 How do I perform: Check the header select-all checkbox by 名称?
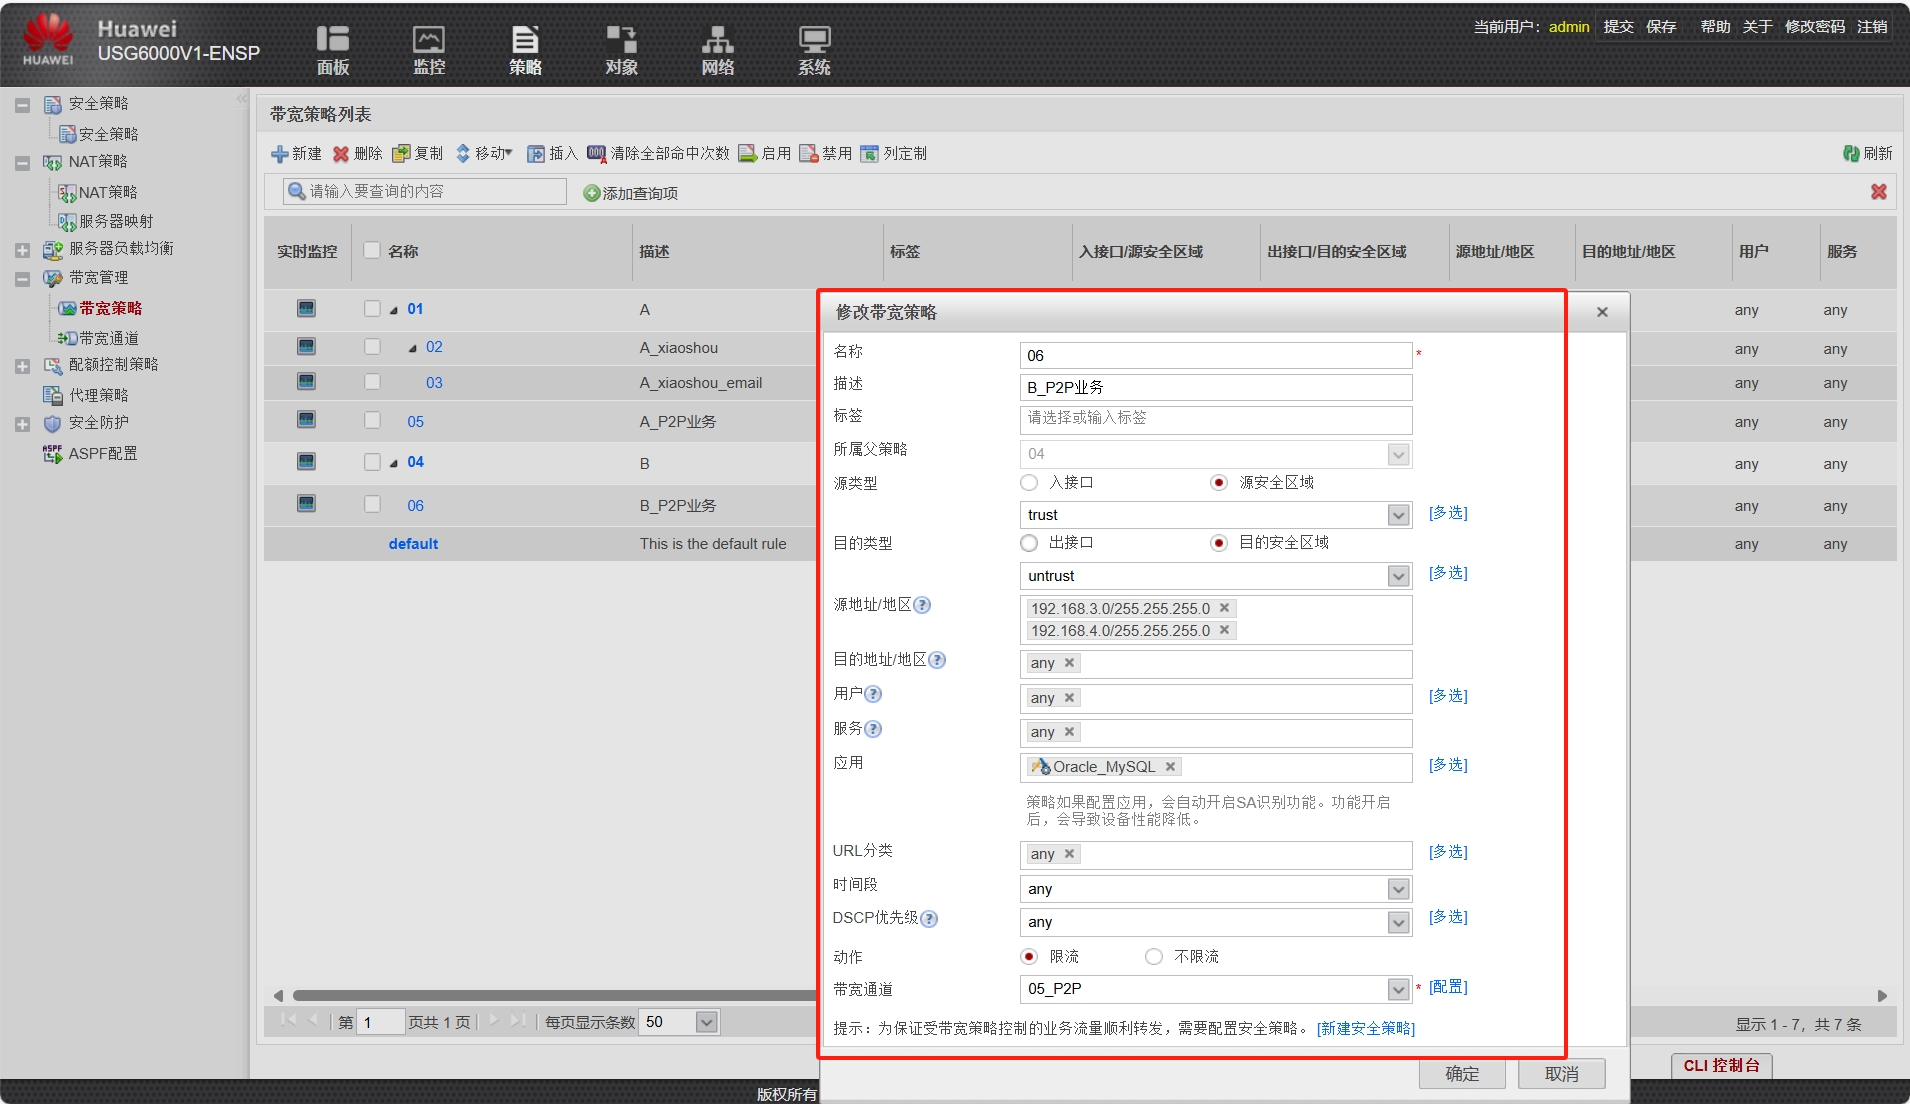coord(372,250)
